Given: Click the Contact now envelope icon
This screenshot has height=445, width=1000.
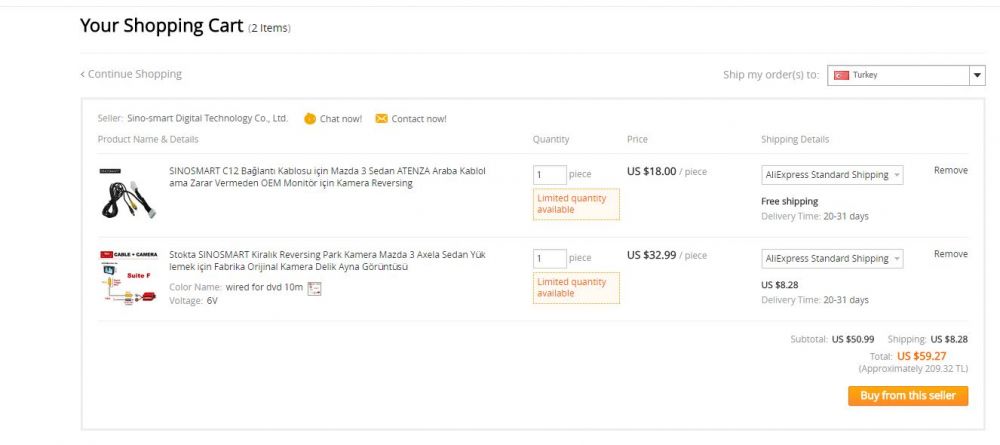Looking at the screenshot, I should (381, 119).
